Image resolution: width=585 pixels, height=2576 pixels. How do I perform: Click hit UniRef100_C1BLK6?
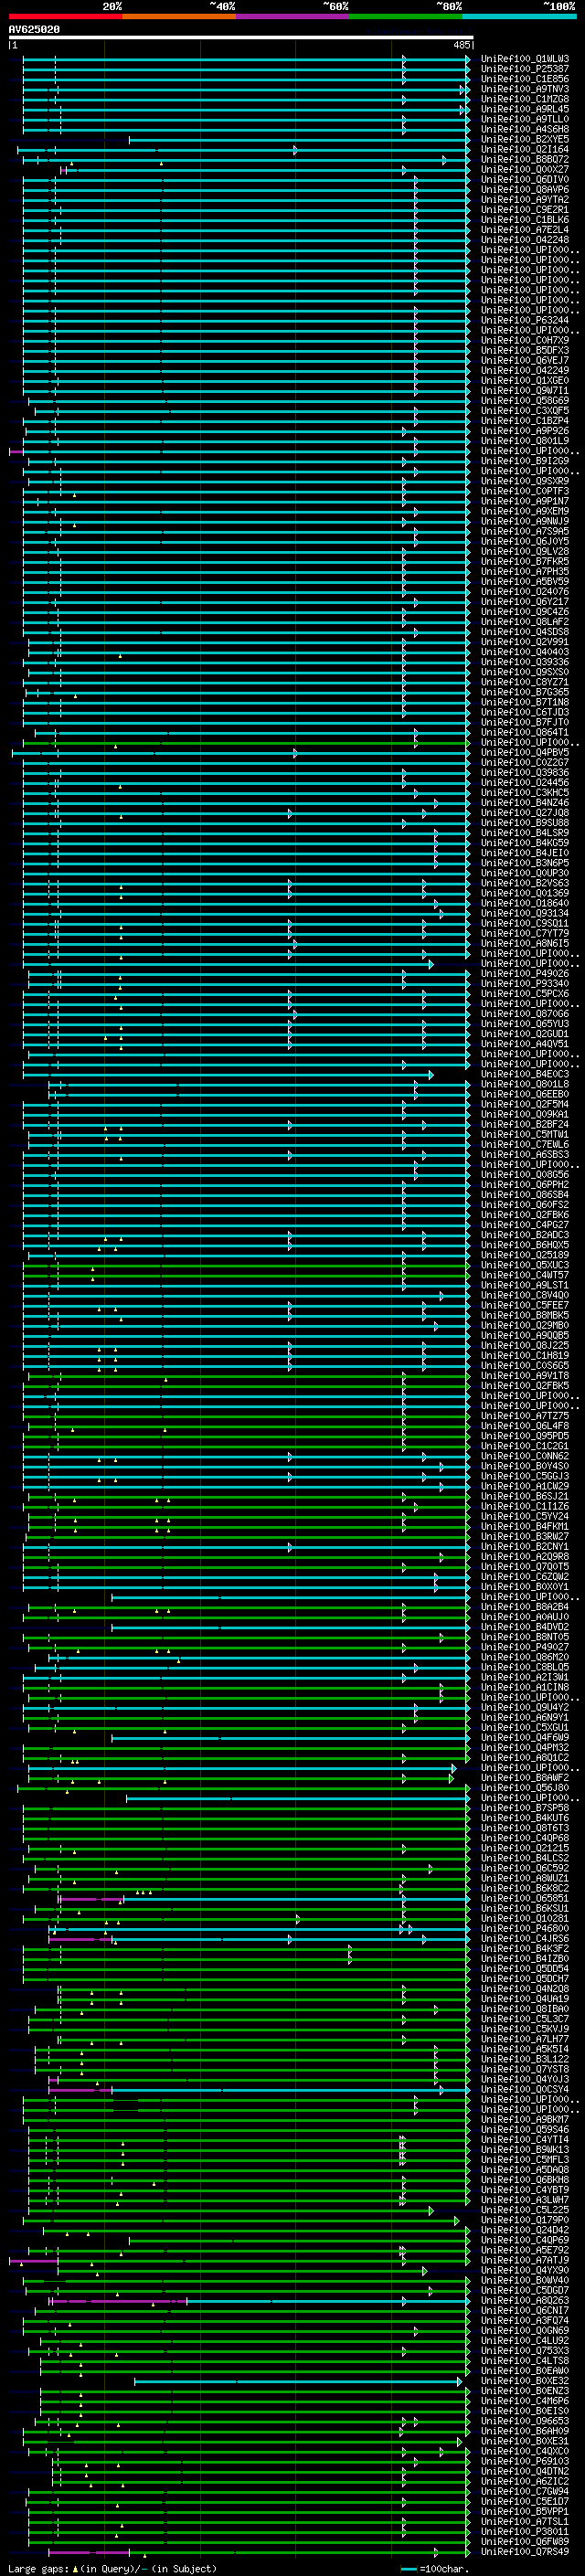point(525,219)
